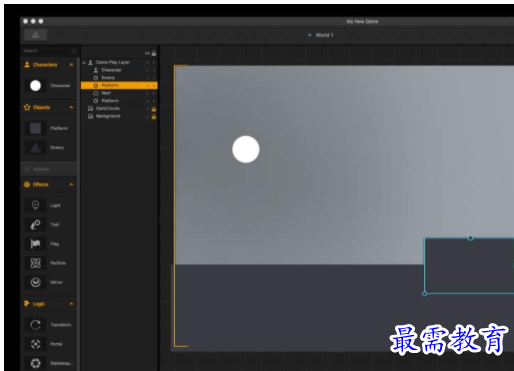Select the Mirror effect icon
514x371 pixels.
35,282
